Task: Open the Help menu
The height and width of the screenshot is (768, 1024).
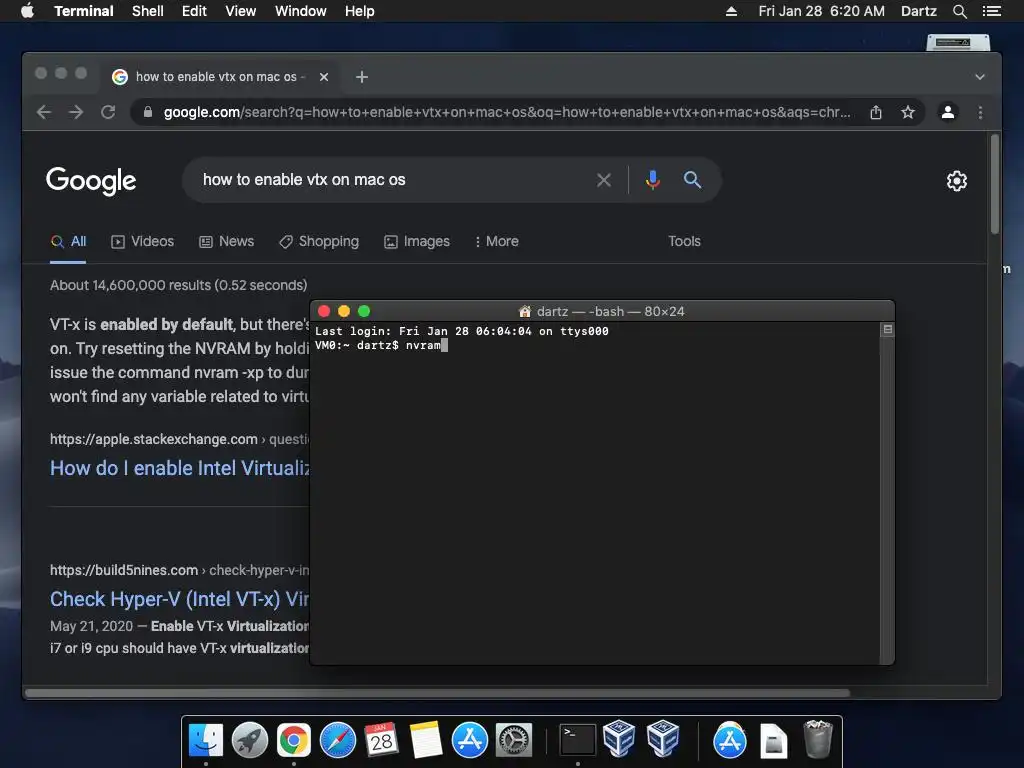Action: tap(359, 11)
